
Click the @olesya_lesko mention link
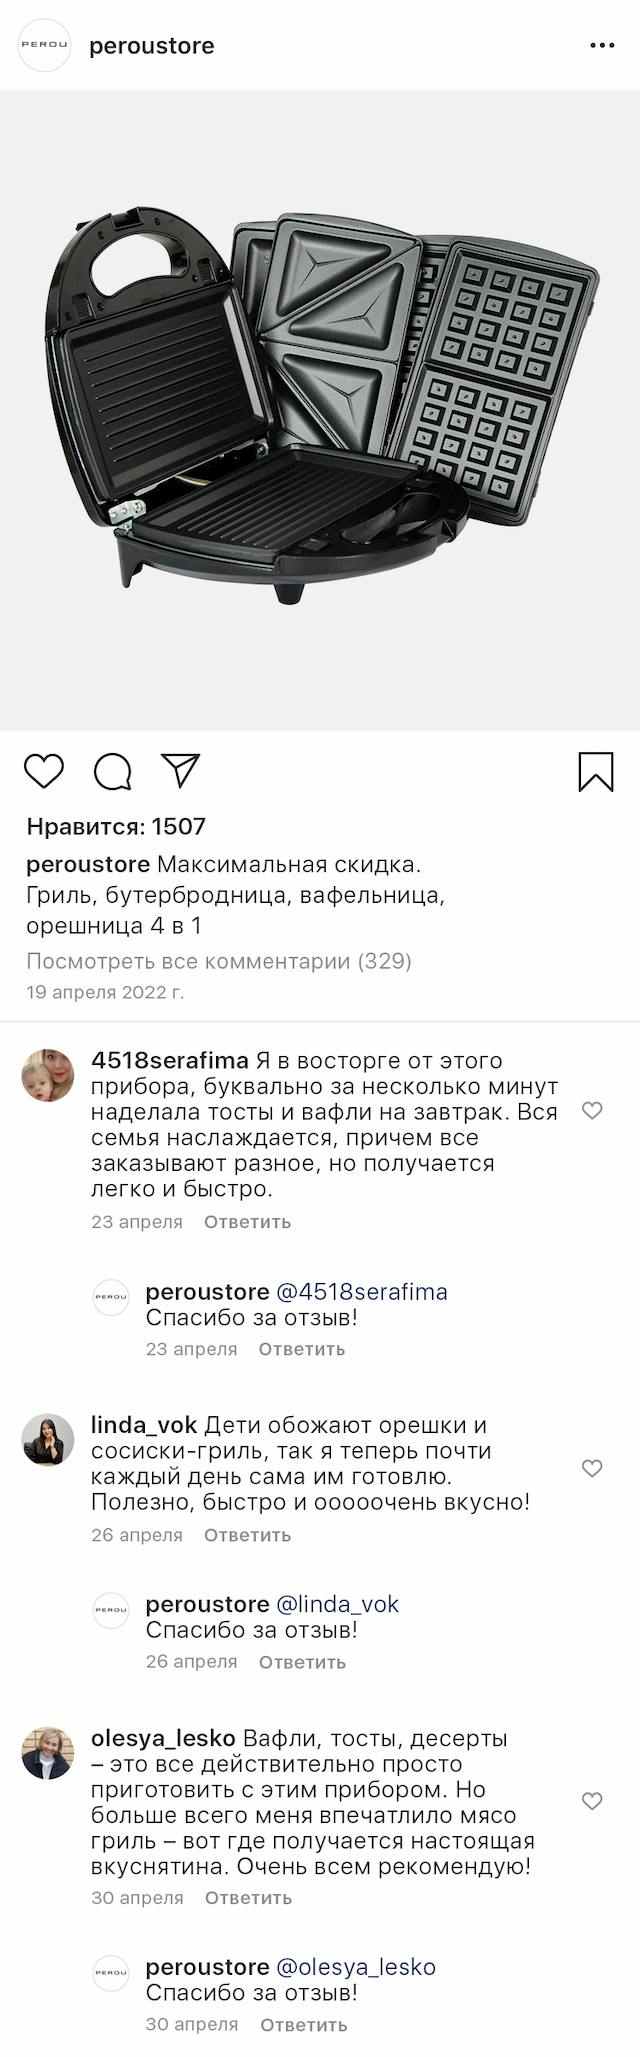tap(356, 1967)
